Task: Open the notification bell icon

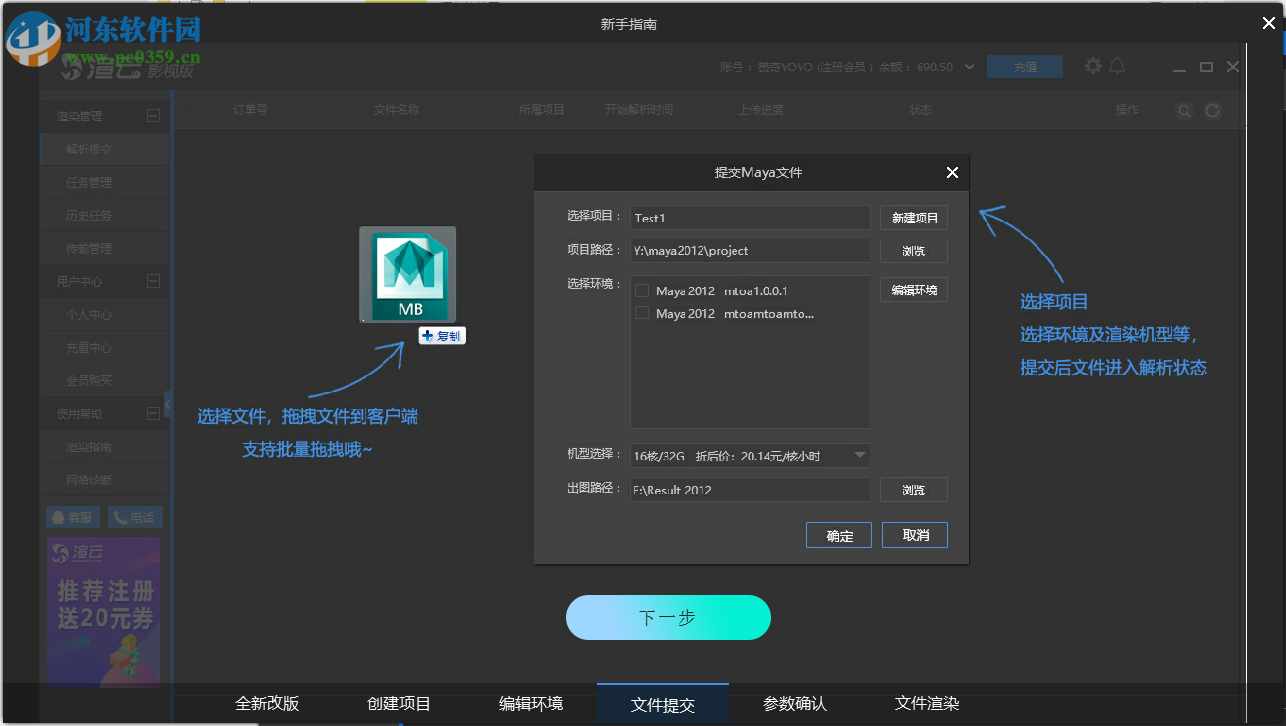Action: (x=1117, y=66)
